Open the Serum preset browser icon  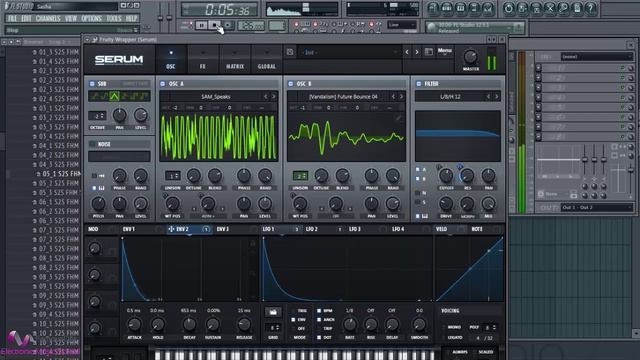point(429,52)
